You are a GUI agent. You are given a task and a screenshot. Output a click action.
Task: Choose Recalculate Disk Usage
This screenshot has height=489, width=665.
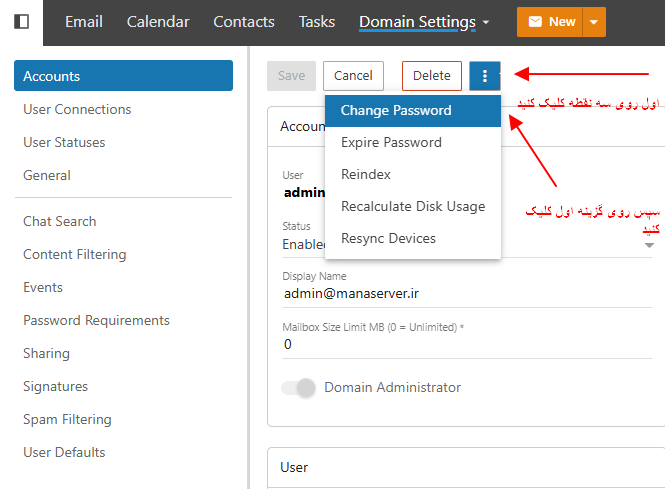click(413, 207)
